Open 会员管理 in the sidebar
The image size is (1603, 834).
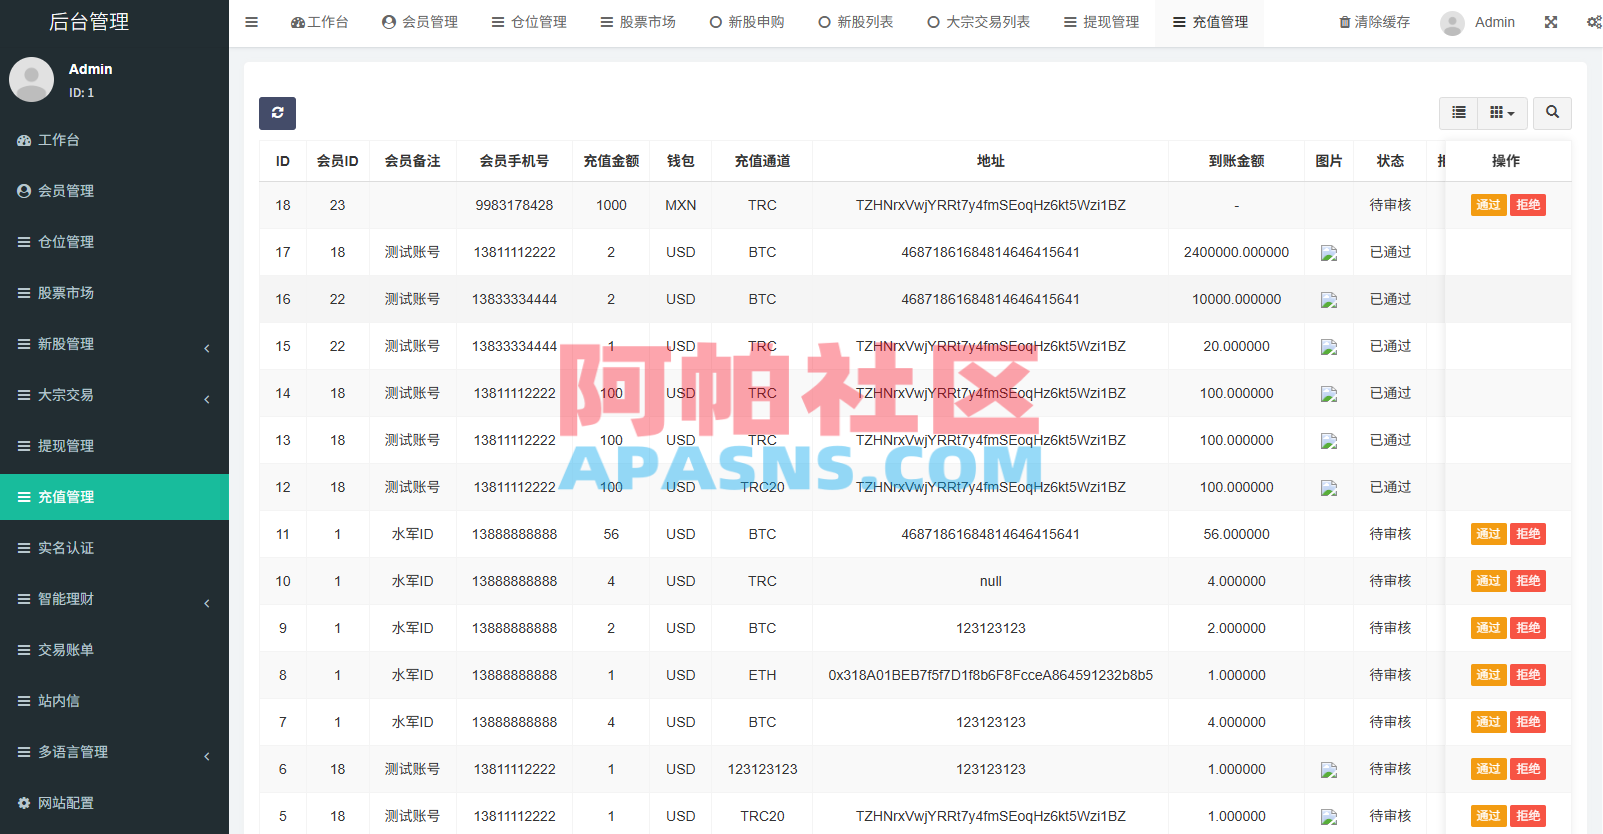point(114,191)
